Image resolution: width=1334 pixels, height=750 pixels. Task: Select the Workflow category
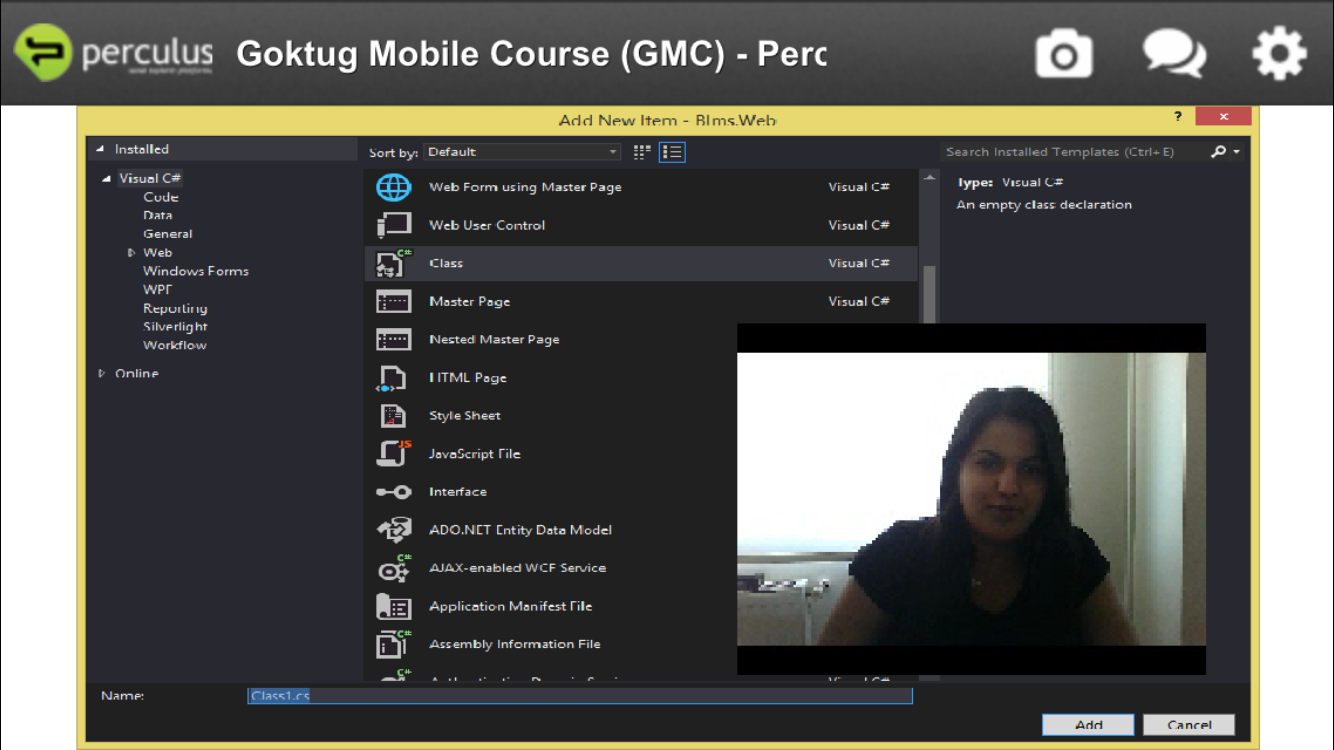tap(174, 345)
